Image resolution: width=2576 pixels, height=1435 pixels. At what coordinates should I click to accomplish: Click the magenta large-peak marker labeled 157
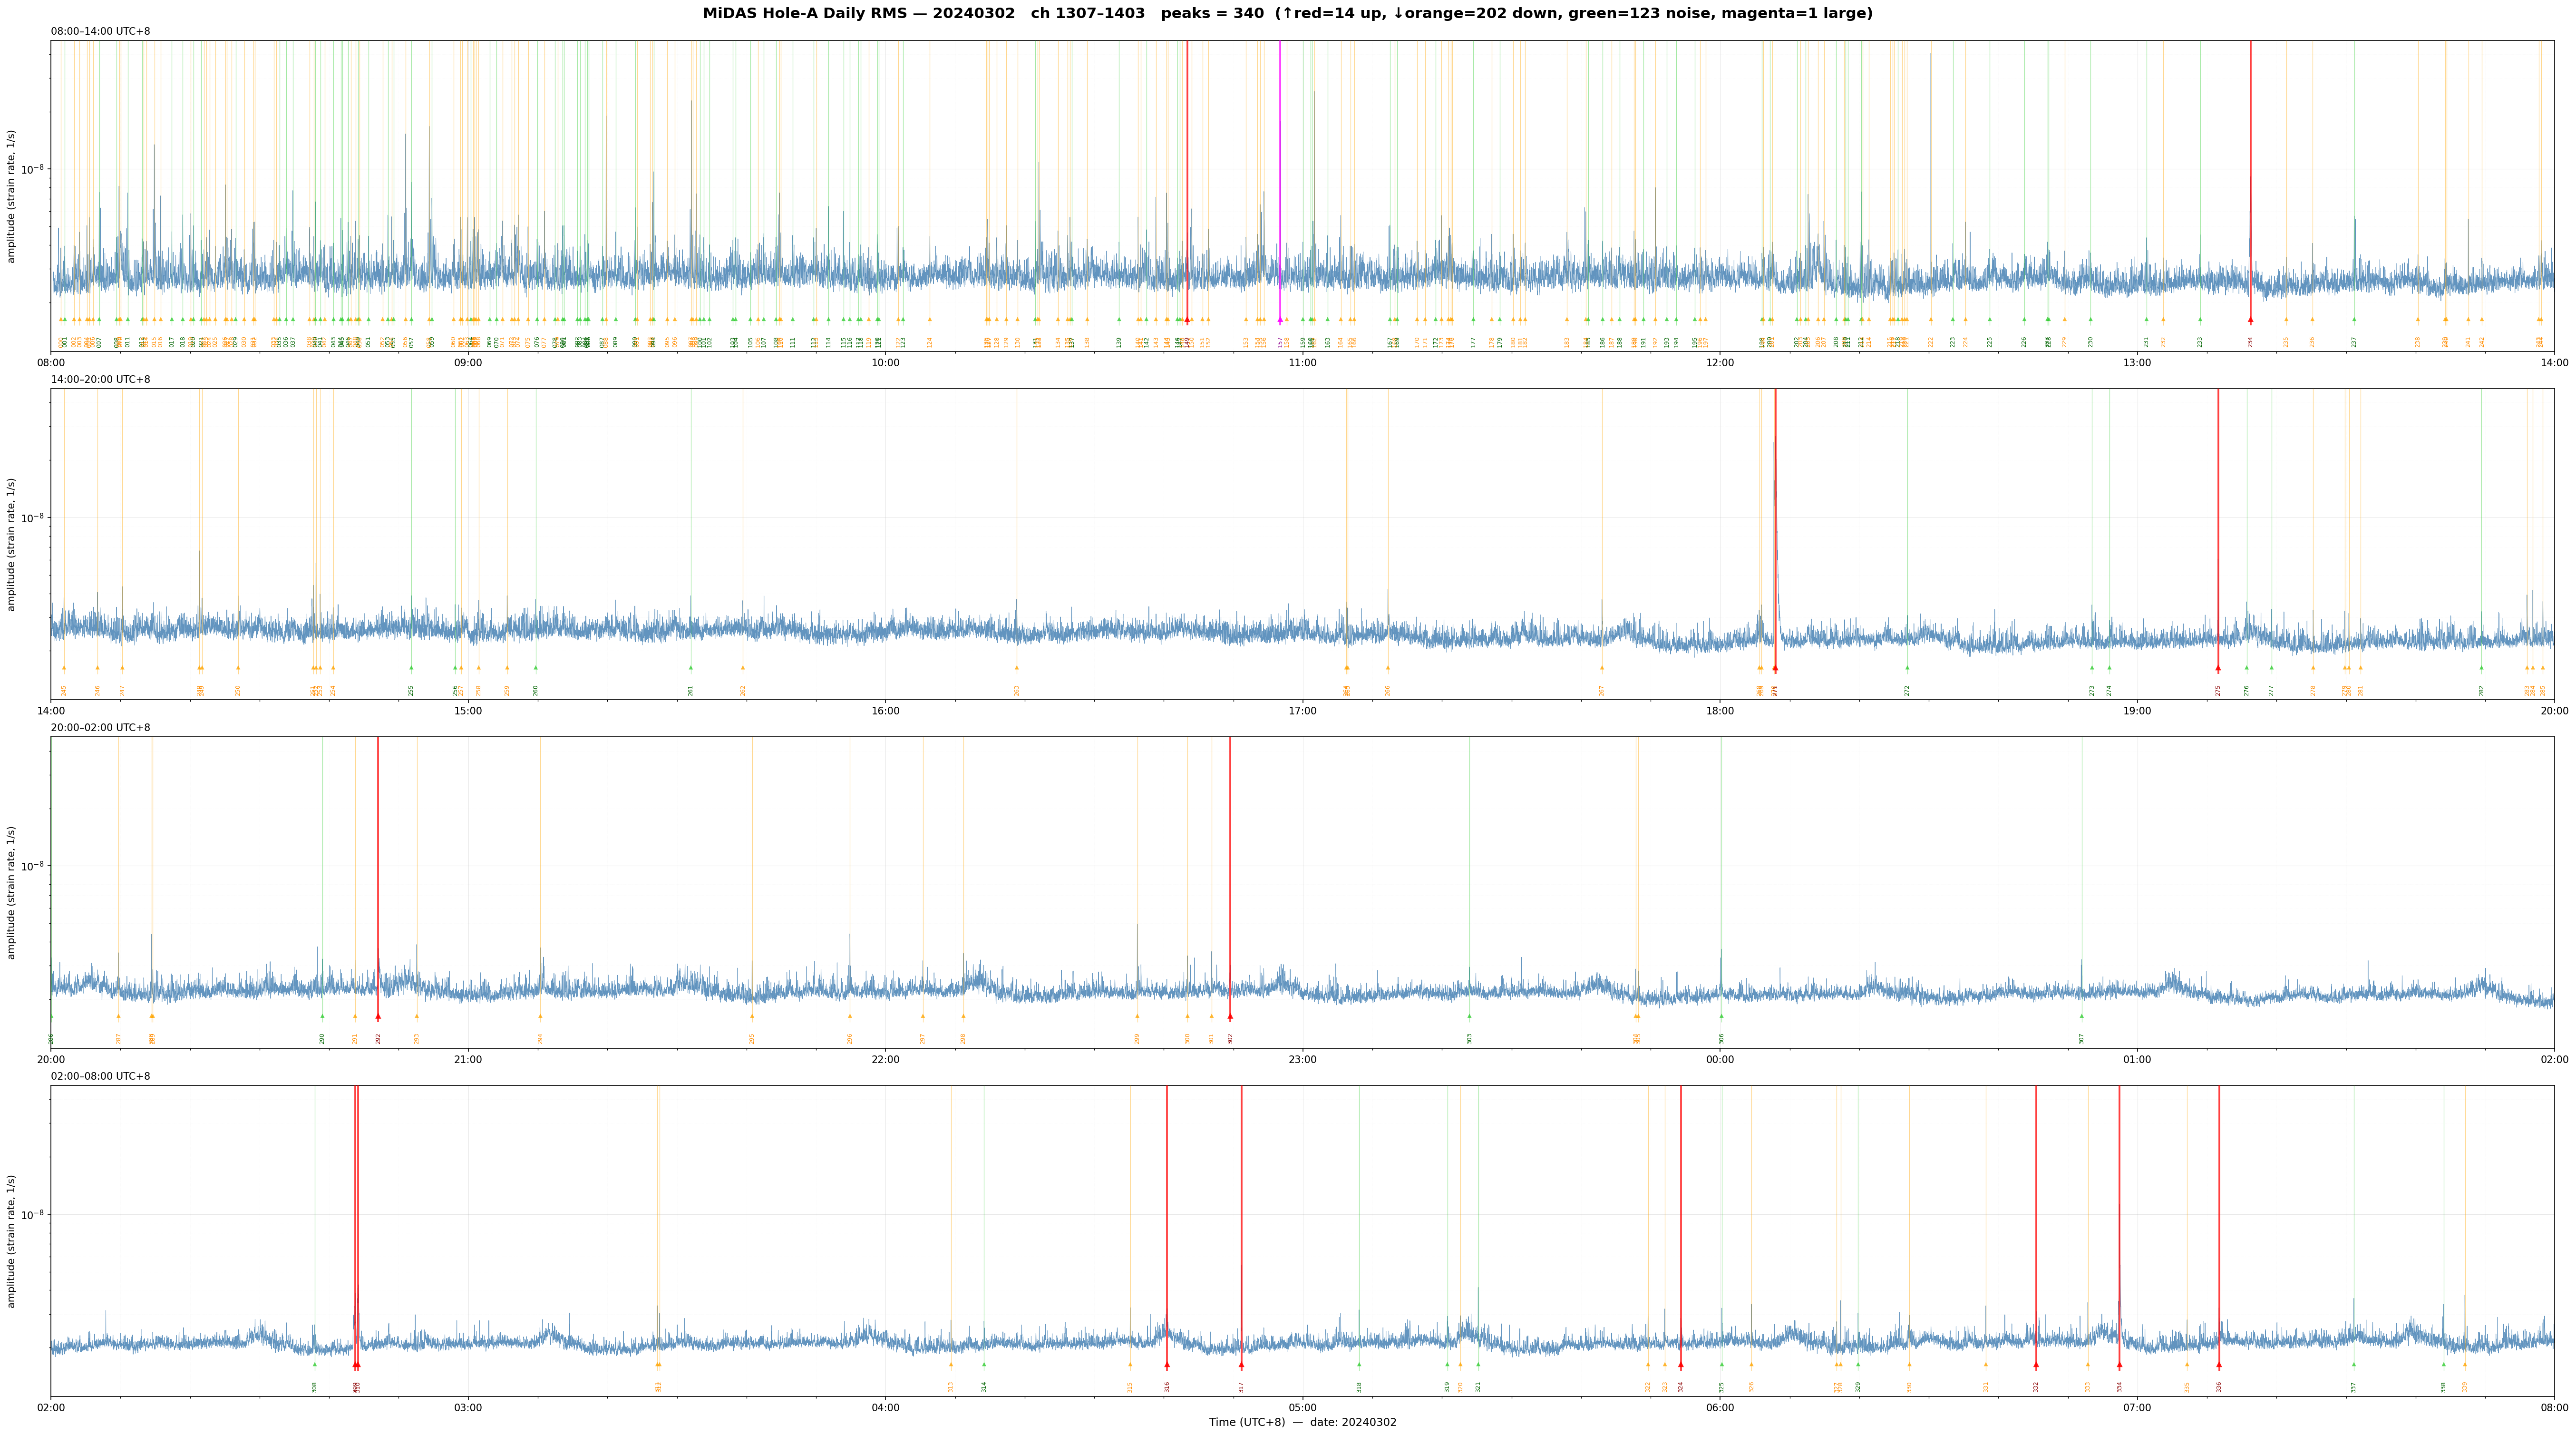pos(1280,320)
